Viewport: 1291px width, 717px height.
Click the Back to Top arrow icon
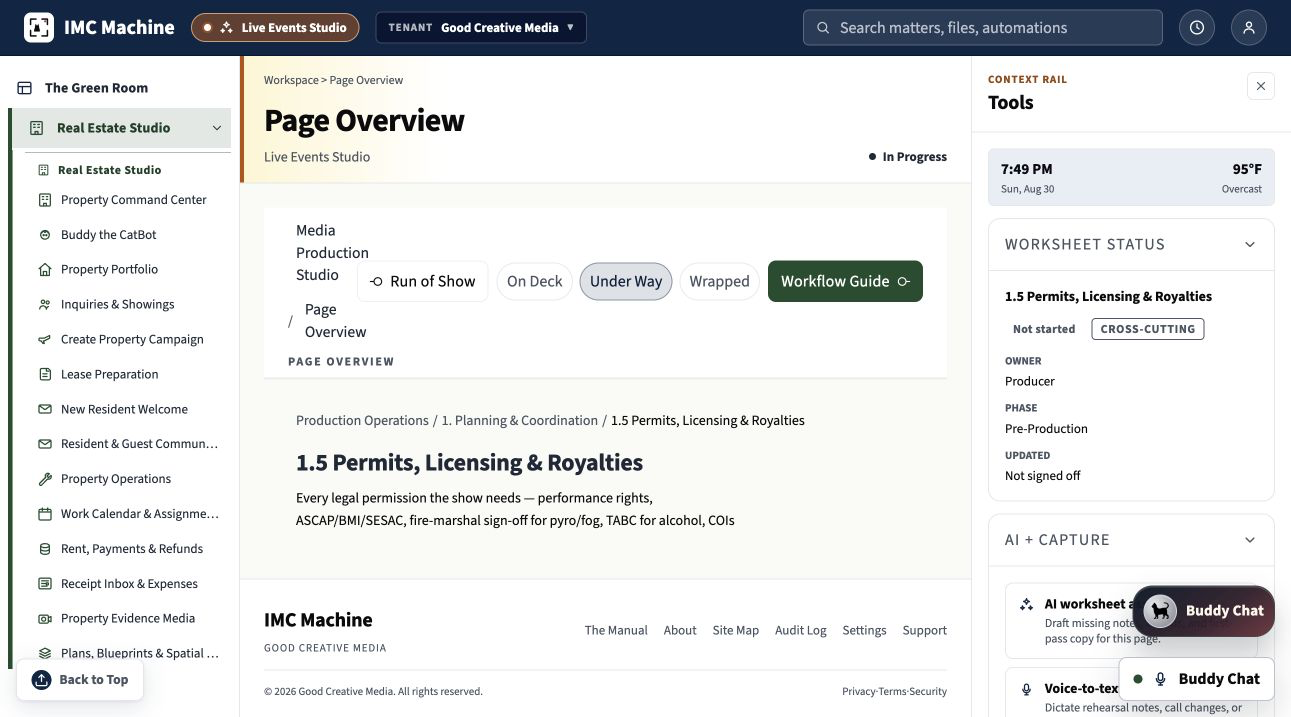coord(41,680)
